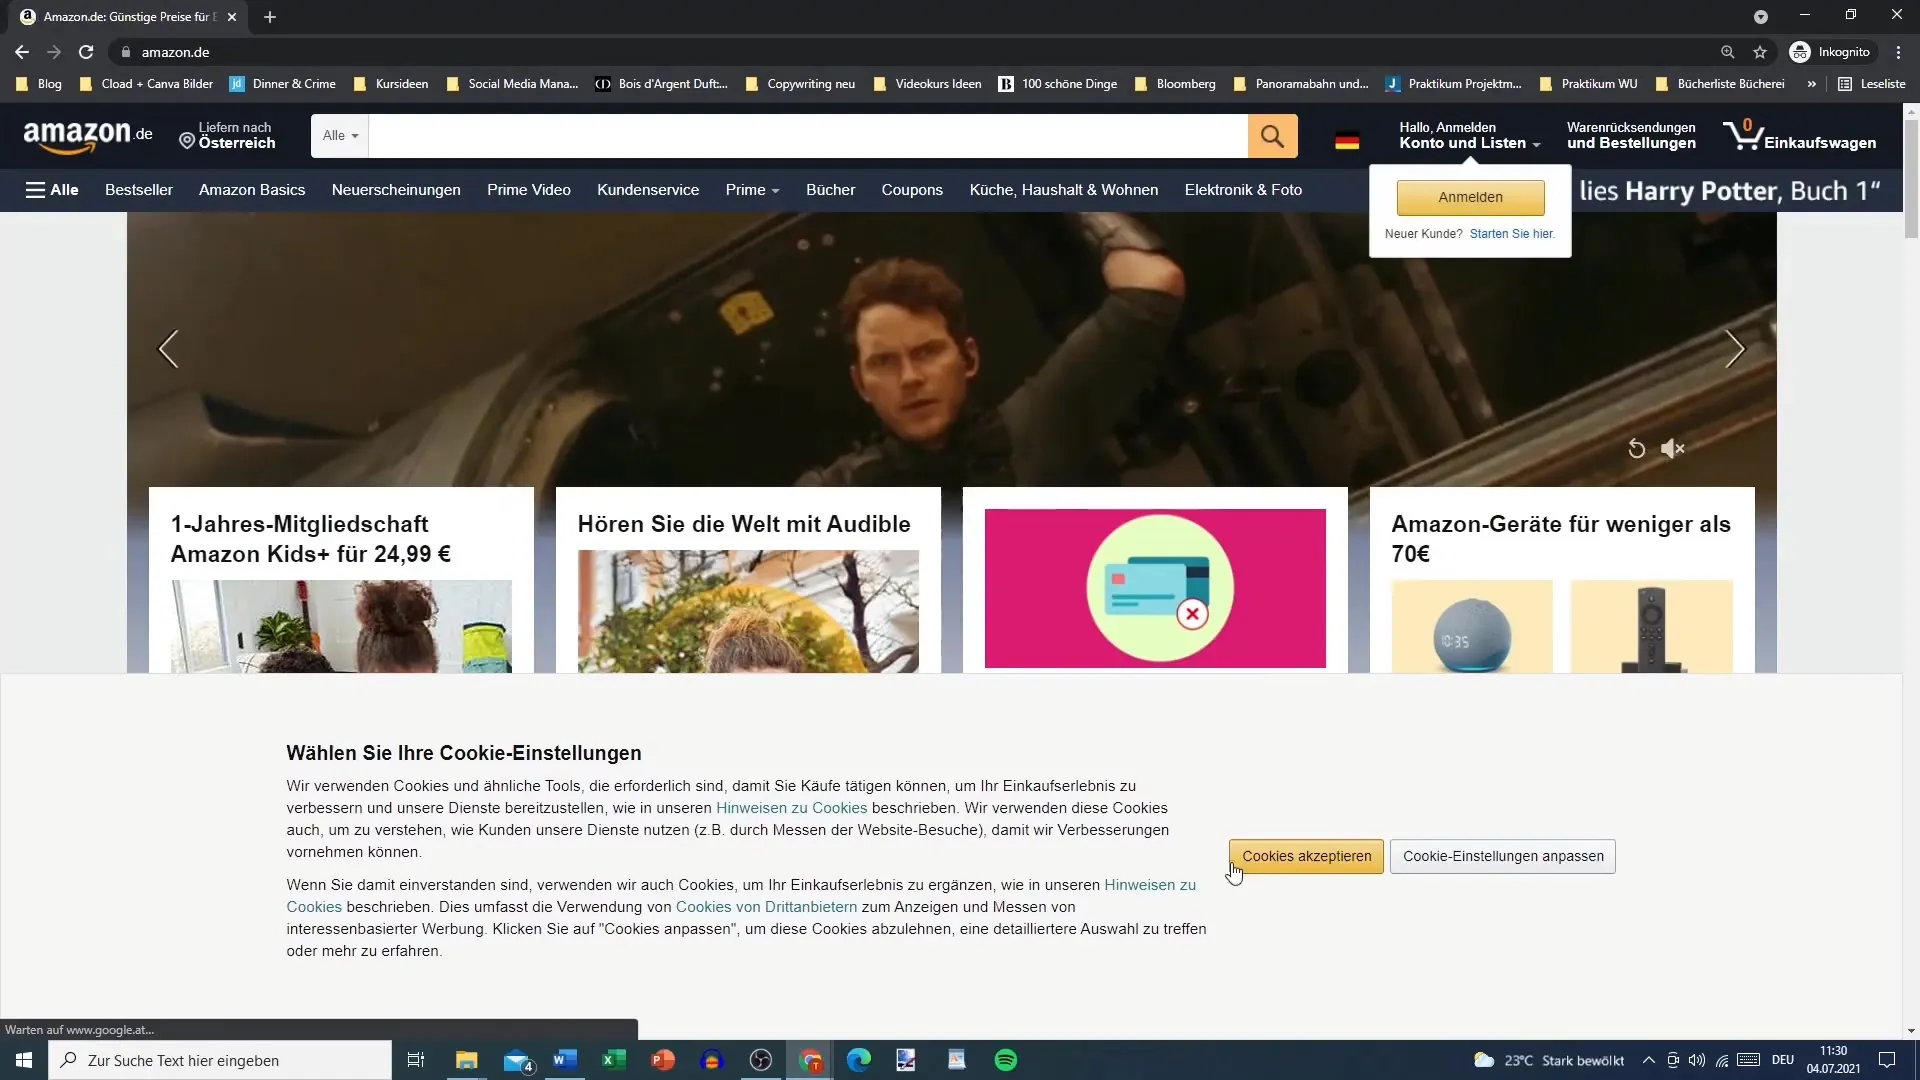Image resolution: width=1920 pixels, height=1080 pixels.
Task: Select Neuerscheinungen in navigation
Action: (396, 190)
